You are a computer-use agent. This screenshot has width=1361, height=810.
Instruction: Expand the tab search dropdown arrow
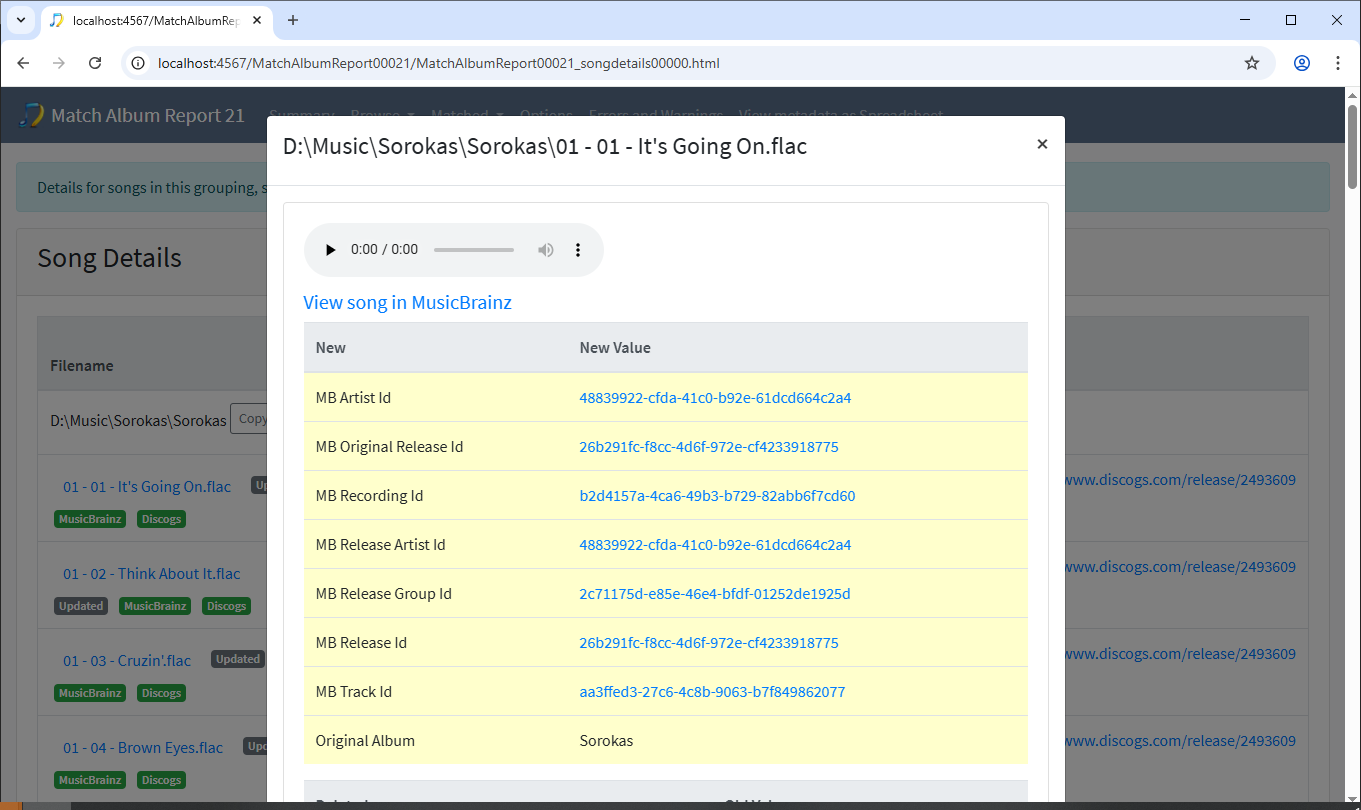pos(20,20)
